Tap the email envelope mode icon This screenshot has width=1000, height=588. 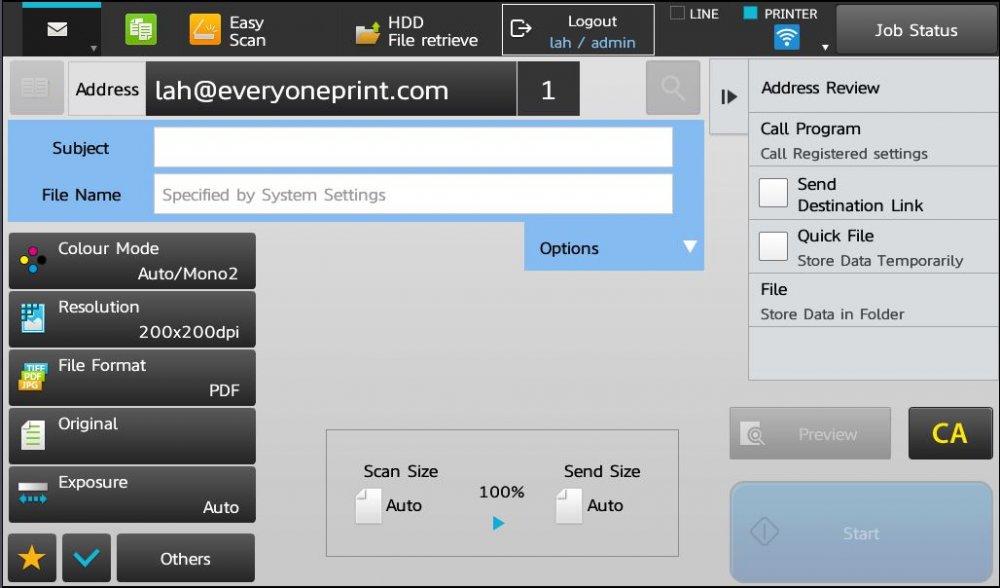click(57, 29)
